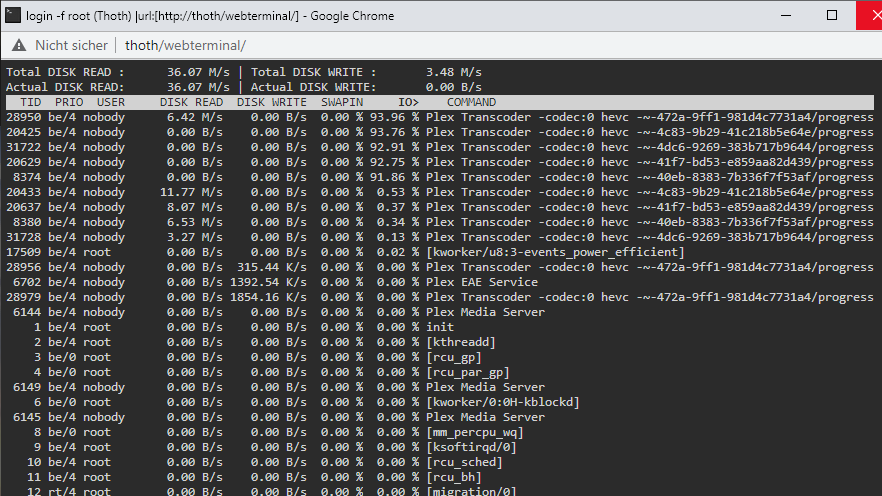Click the [kworker/0:0H-kblockd] command

coord(503,402)
